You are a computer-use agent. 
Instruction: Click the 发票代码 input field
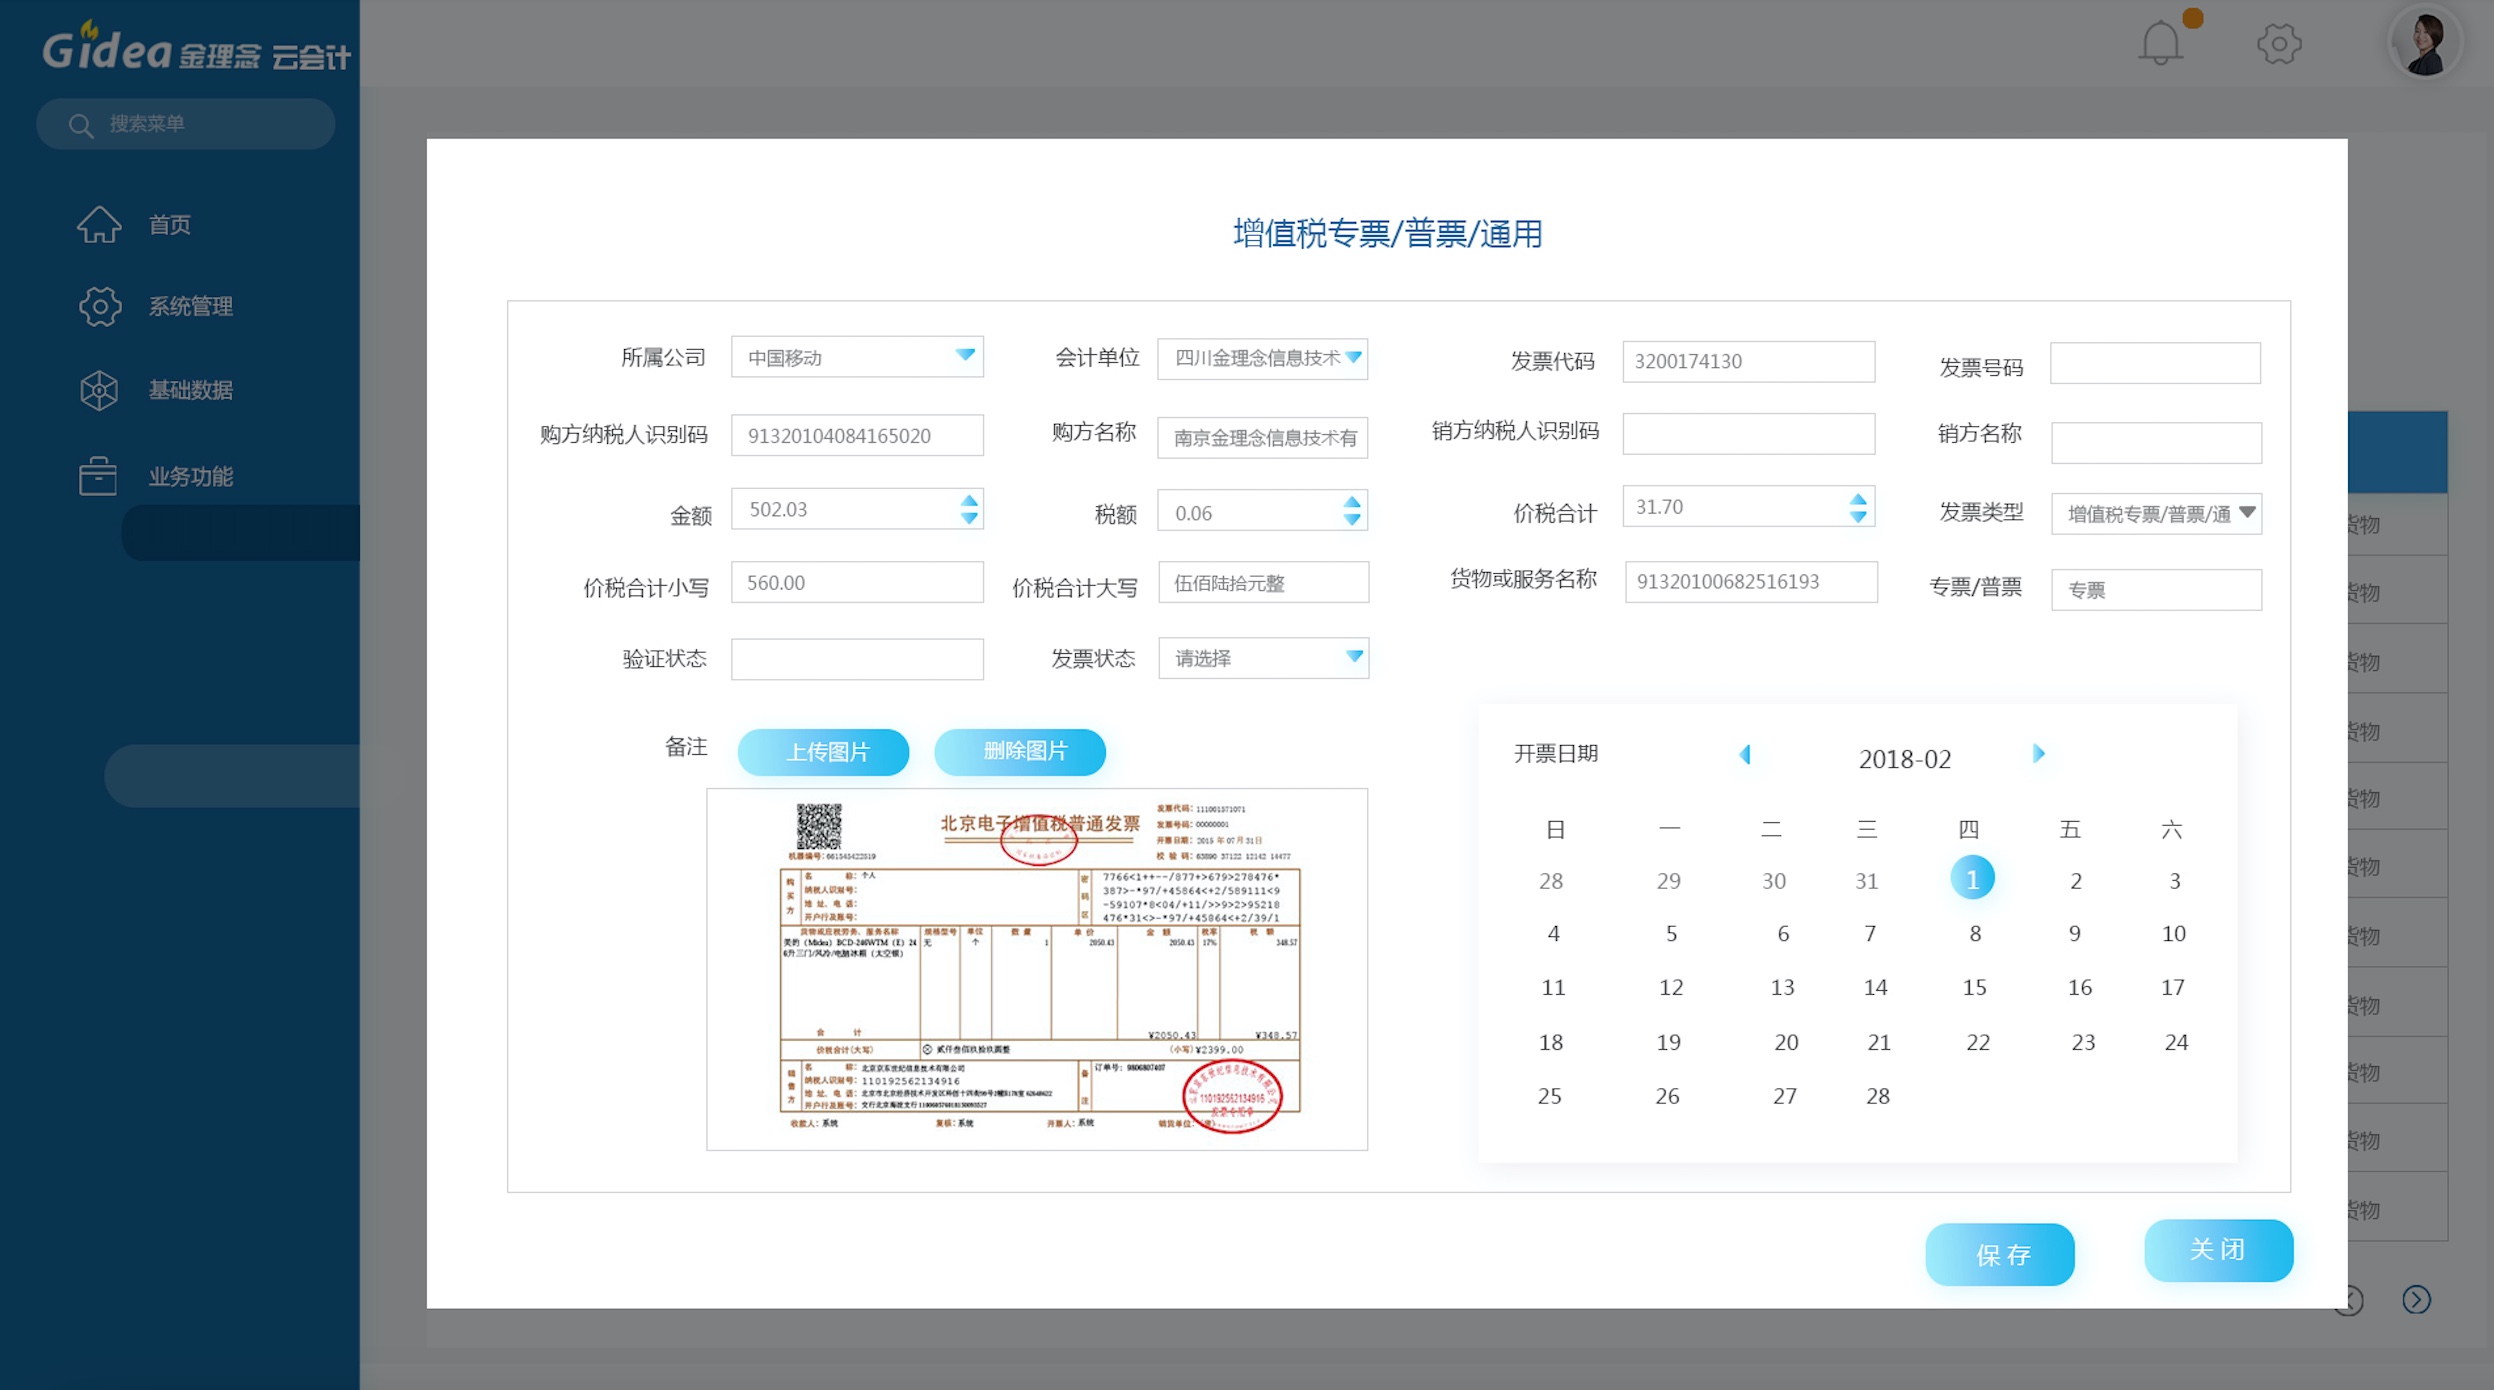[x=1748, y=361]
